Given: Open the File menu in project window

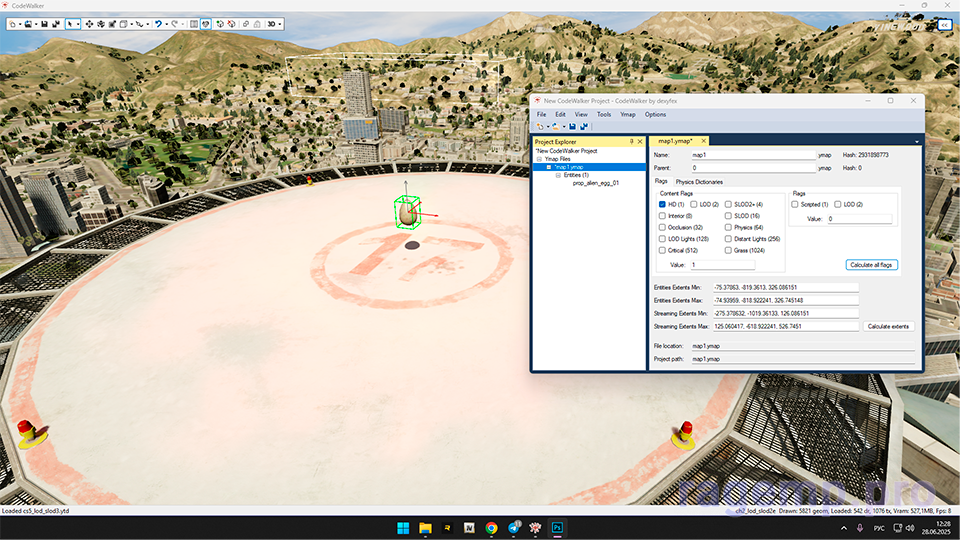Looking at the screenshot, I should pos(541,114).
